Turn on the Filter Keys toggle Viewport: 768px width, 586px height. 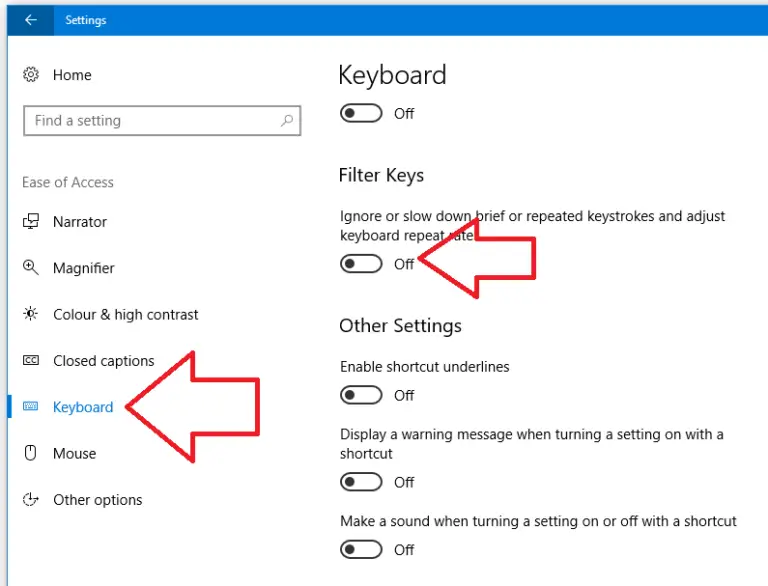[361, 264]
